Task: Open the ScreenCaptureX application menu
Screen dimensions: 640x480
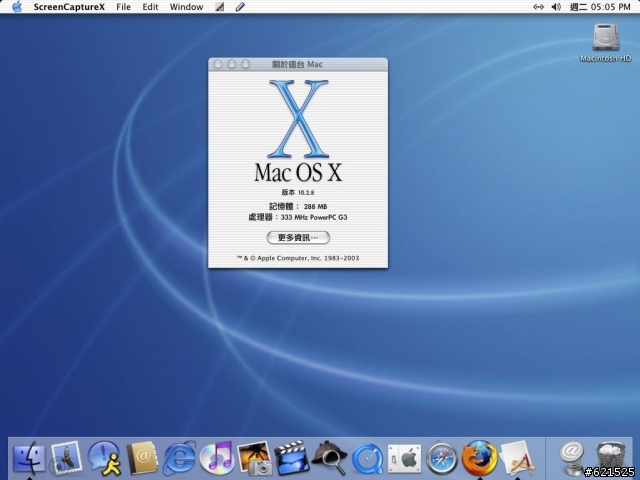Action: (69, 7)
